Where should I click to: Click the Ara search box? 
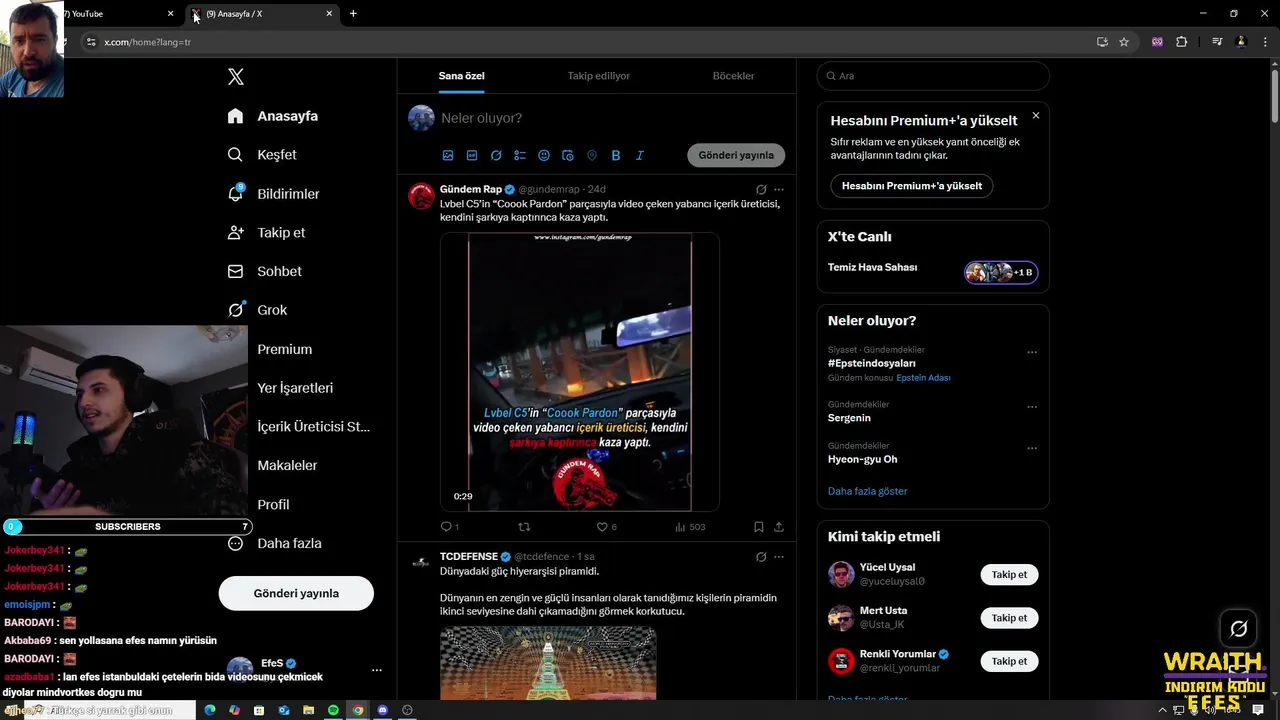(933, 76)
